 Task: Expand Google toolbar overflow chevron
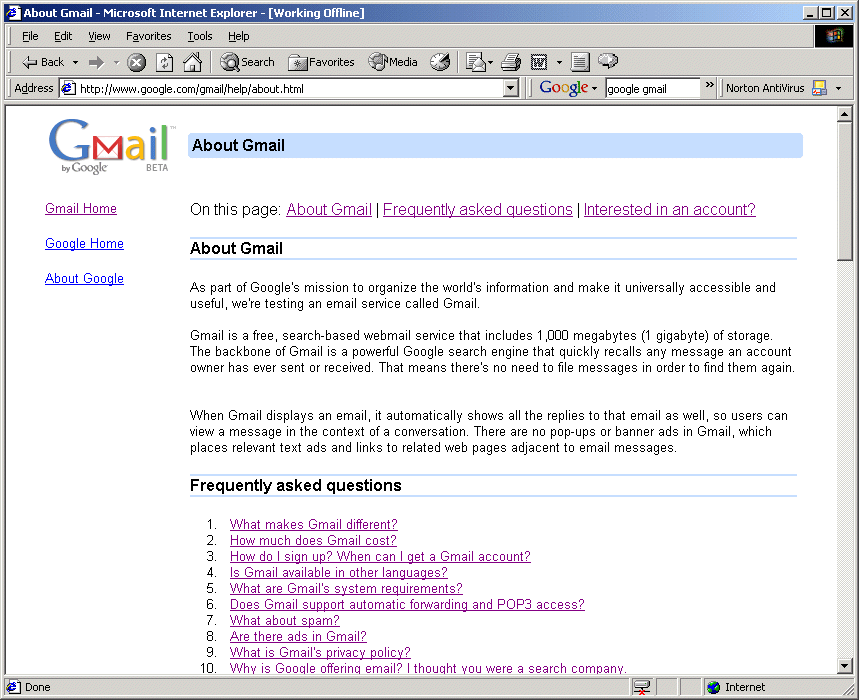[x=710, y=84]
